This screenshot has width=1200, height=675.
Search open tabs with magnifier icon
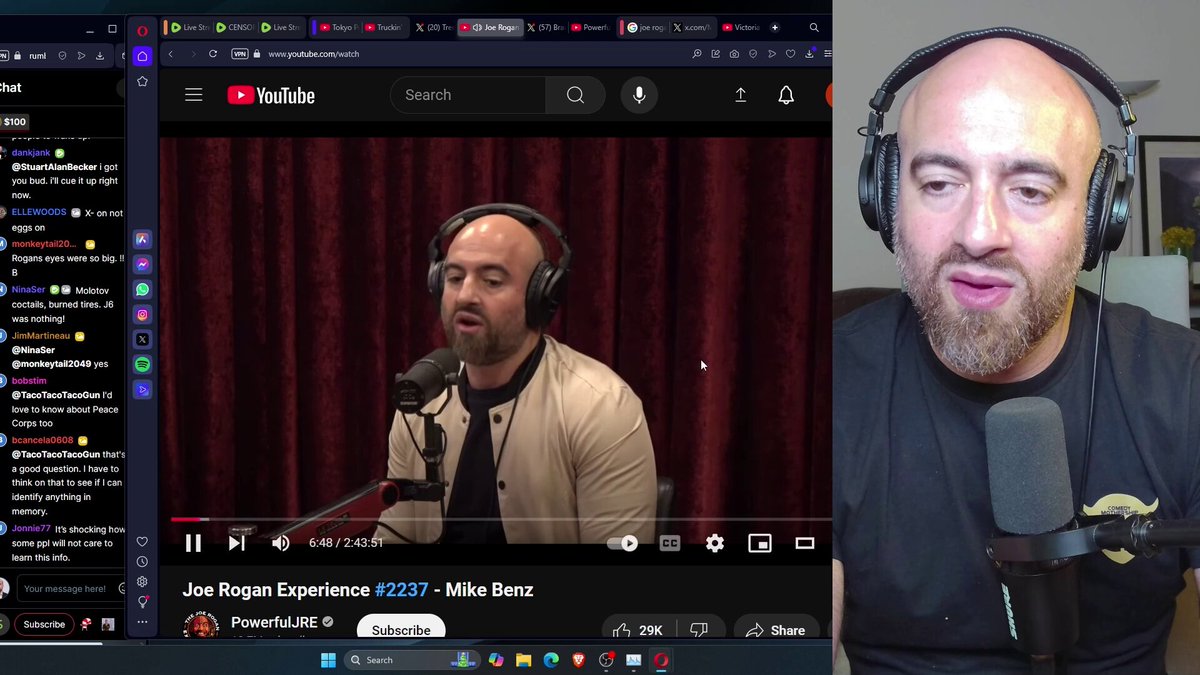pyautogui.click(x=814, y=28)
